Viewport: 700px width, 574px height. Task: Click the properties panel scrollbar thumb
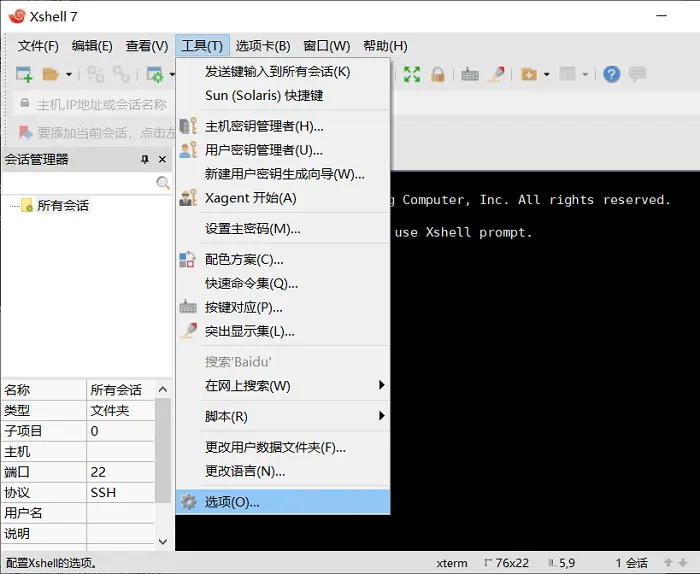(163, 451)
